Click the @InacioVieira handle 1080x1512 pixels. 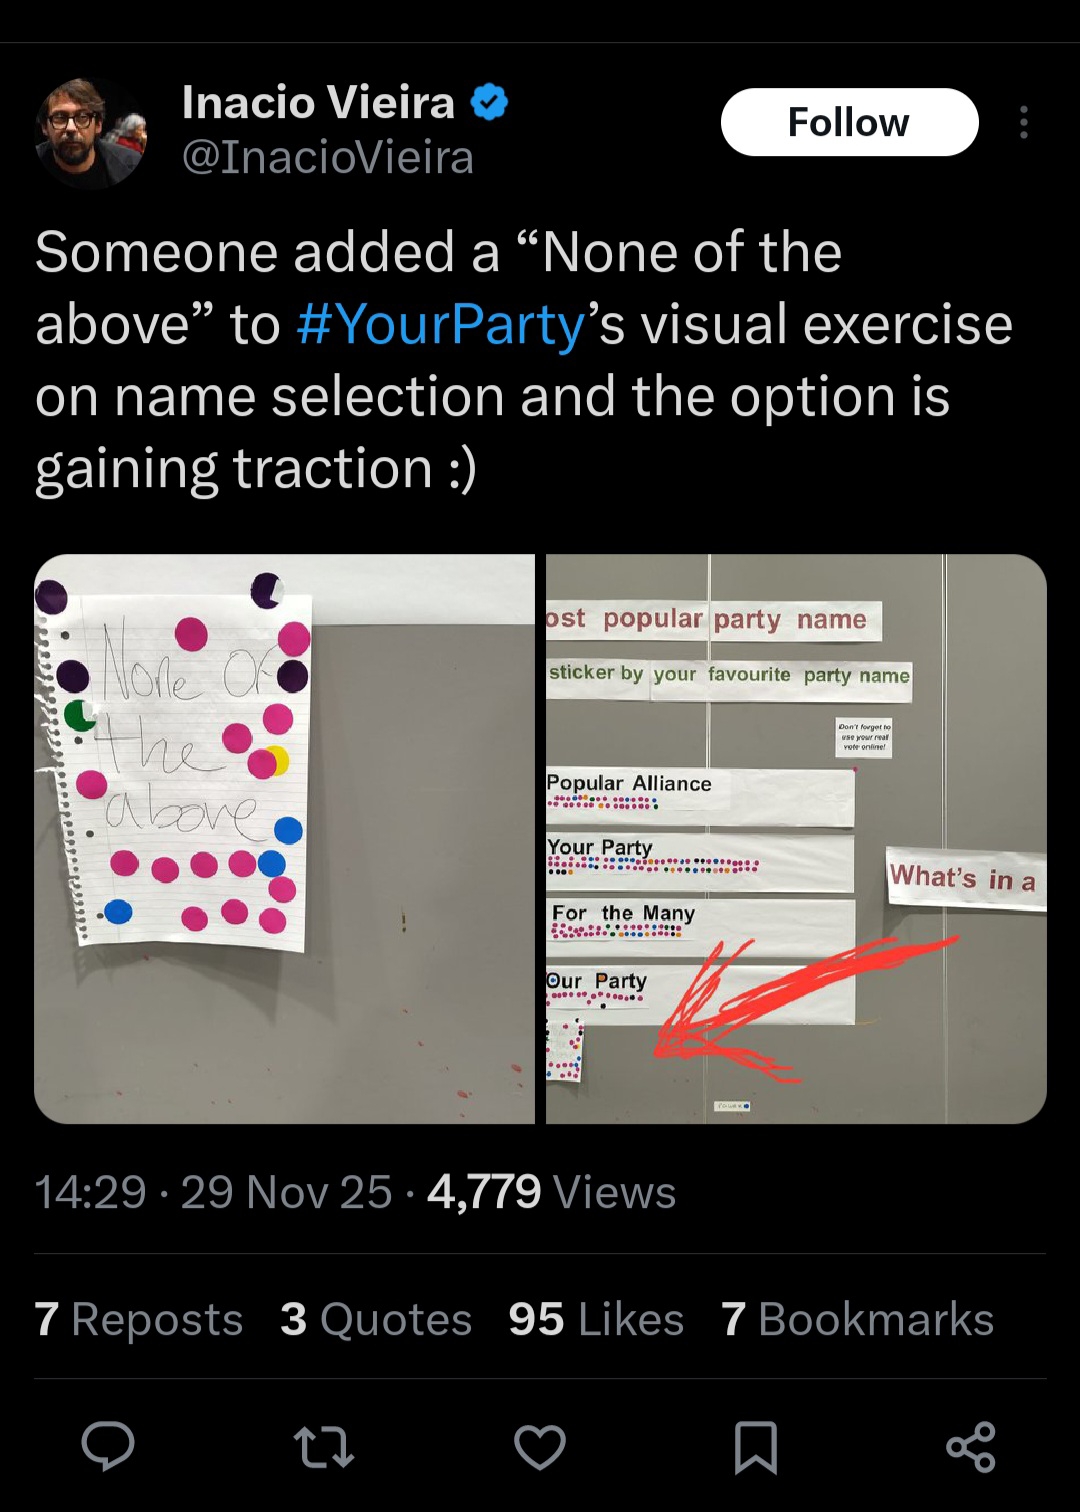[x=327, y=158]
